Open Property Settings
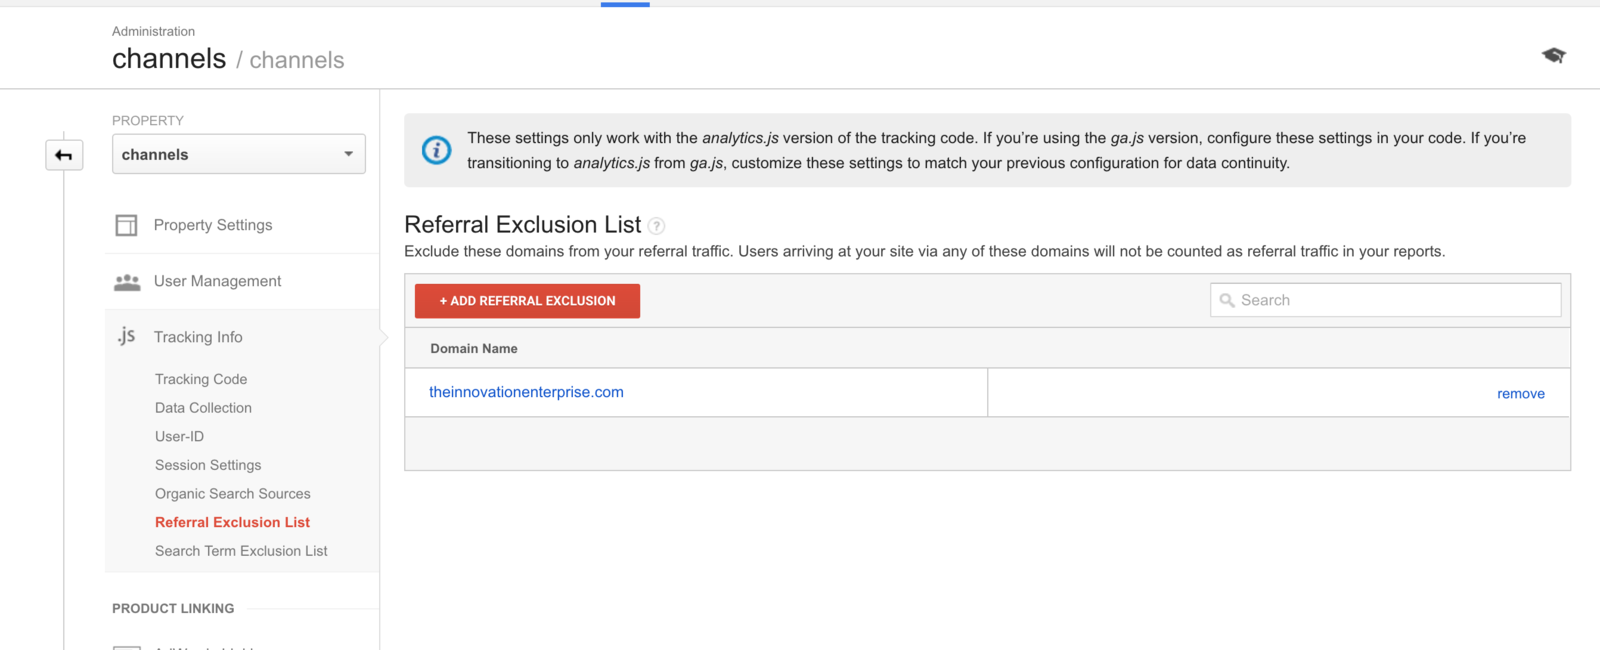Screen dimensions: 1600x650 pyautogui.click(x=213, y=225)
